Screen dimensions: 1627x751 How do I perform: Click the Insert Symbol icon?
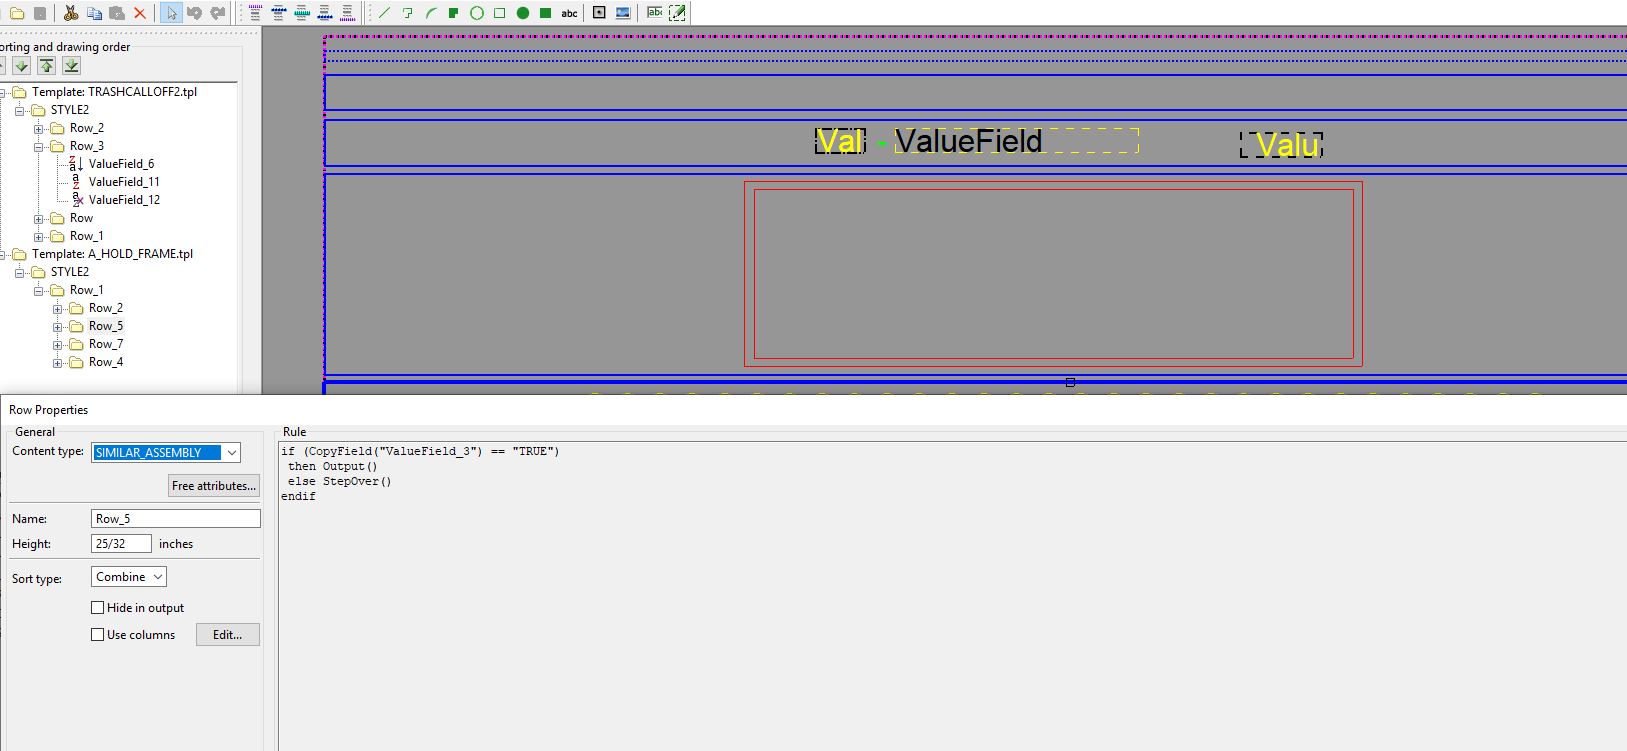tap(600, 13)
